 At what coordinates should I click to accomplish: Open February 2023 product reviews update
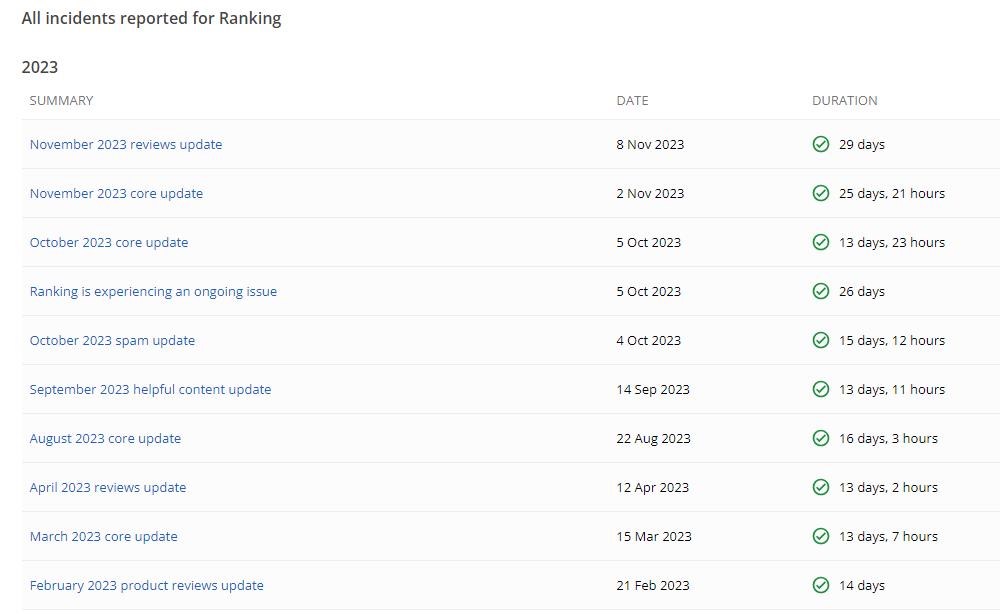pos(147,585)
